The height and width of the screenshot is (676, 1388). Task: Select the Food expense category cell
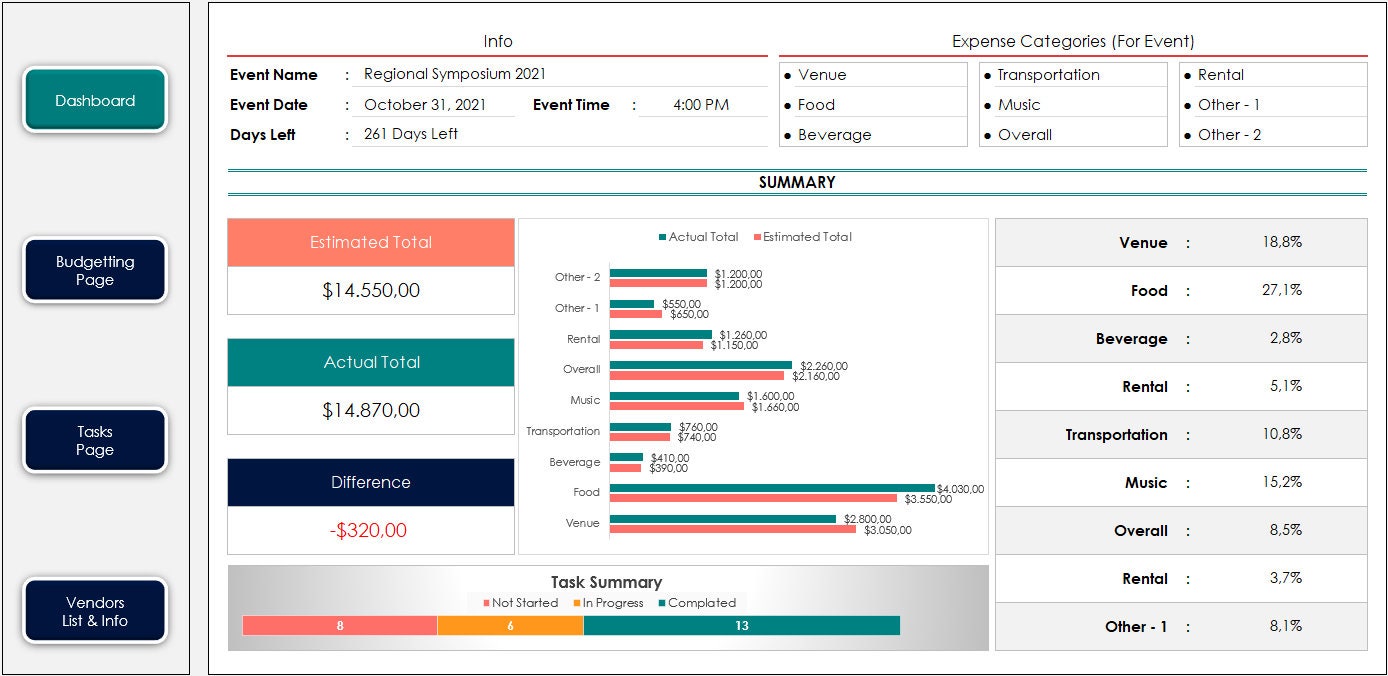point(873,105)
